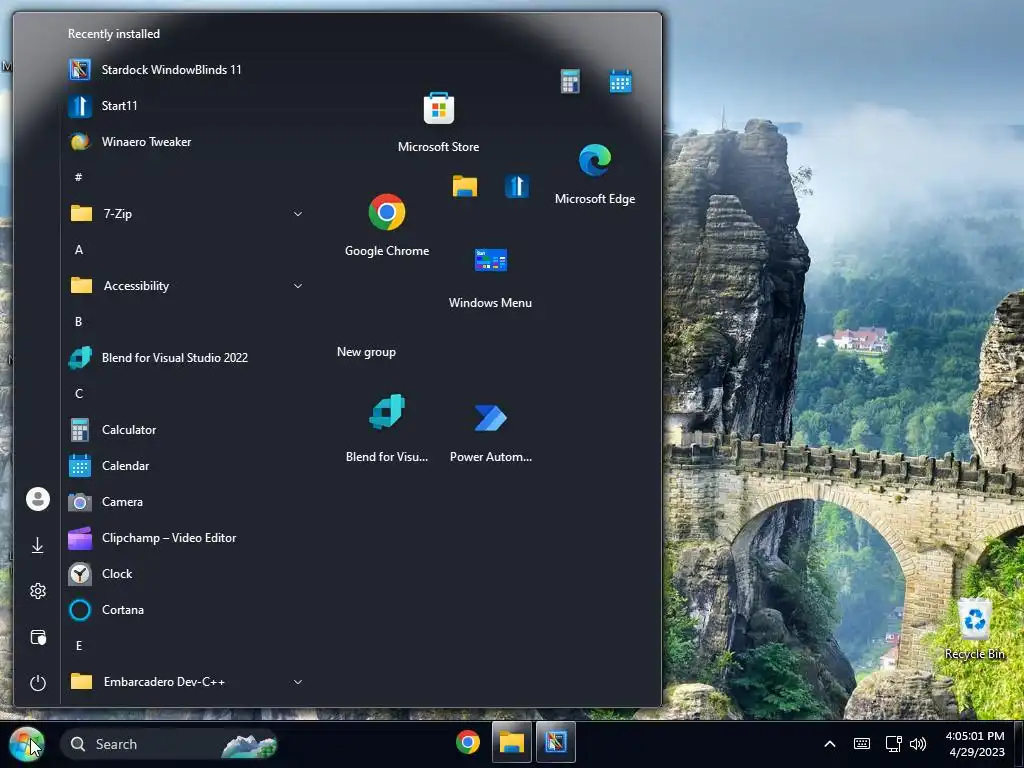
Task: Jump to the # letter header
Action: pyautogui.click(x=78, y=178)
